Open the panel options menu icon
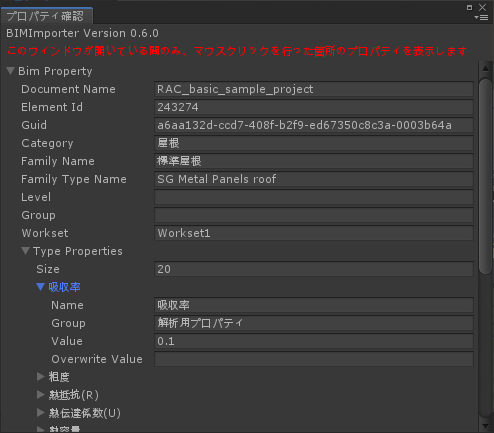Screen dimensions: 494x433 click(x=481, y=18)
